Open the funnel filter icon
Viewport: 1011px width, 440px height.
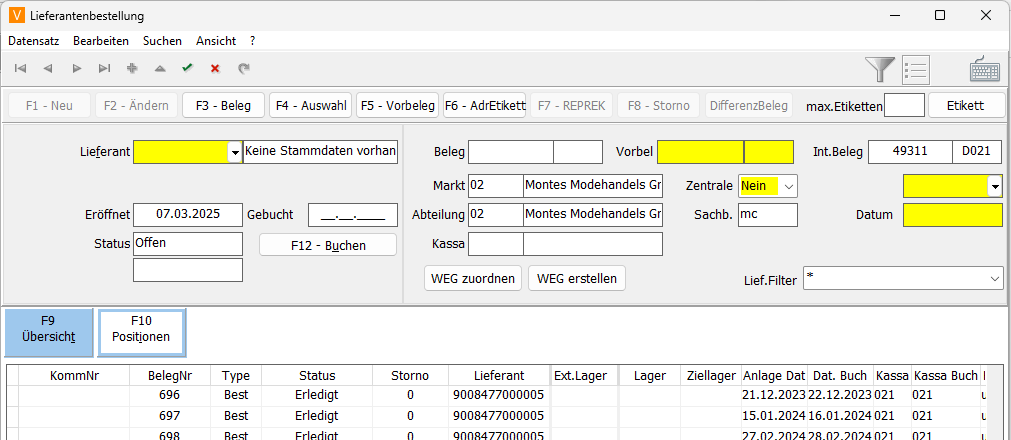click(x=880, y=69)
